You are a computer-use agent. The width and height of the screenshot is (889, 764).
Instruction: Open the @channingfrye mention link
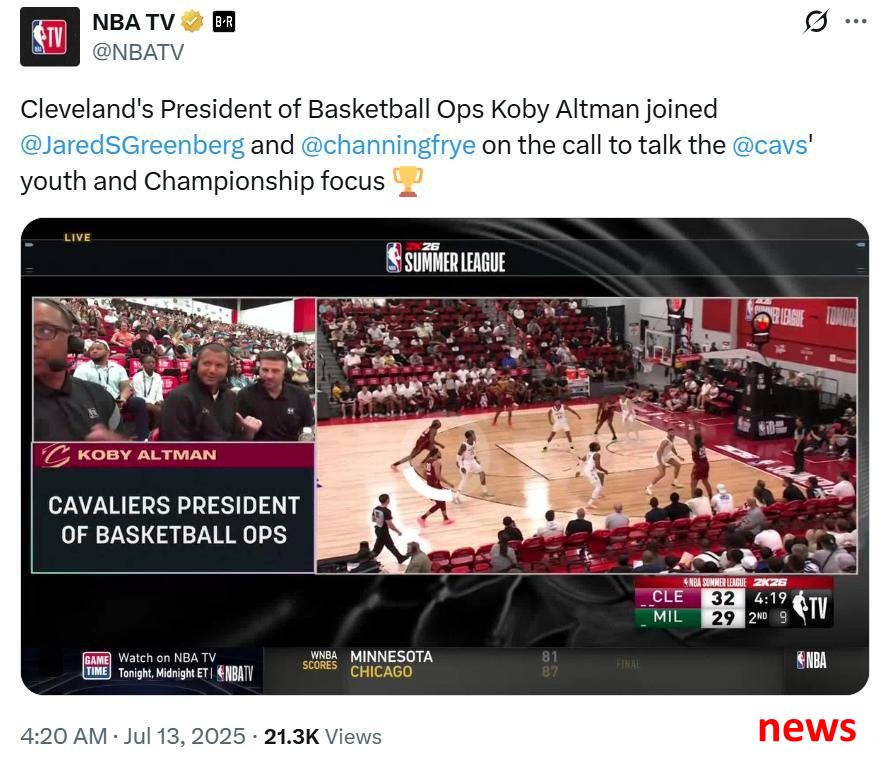pos(388,145)
